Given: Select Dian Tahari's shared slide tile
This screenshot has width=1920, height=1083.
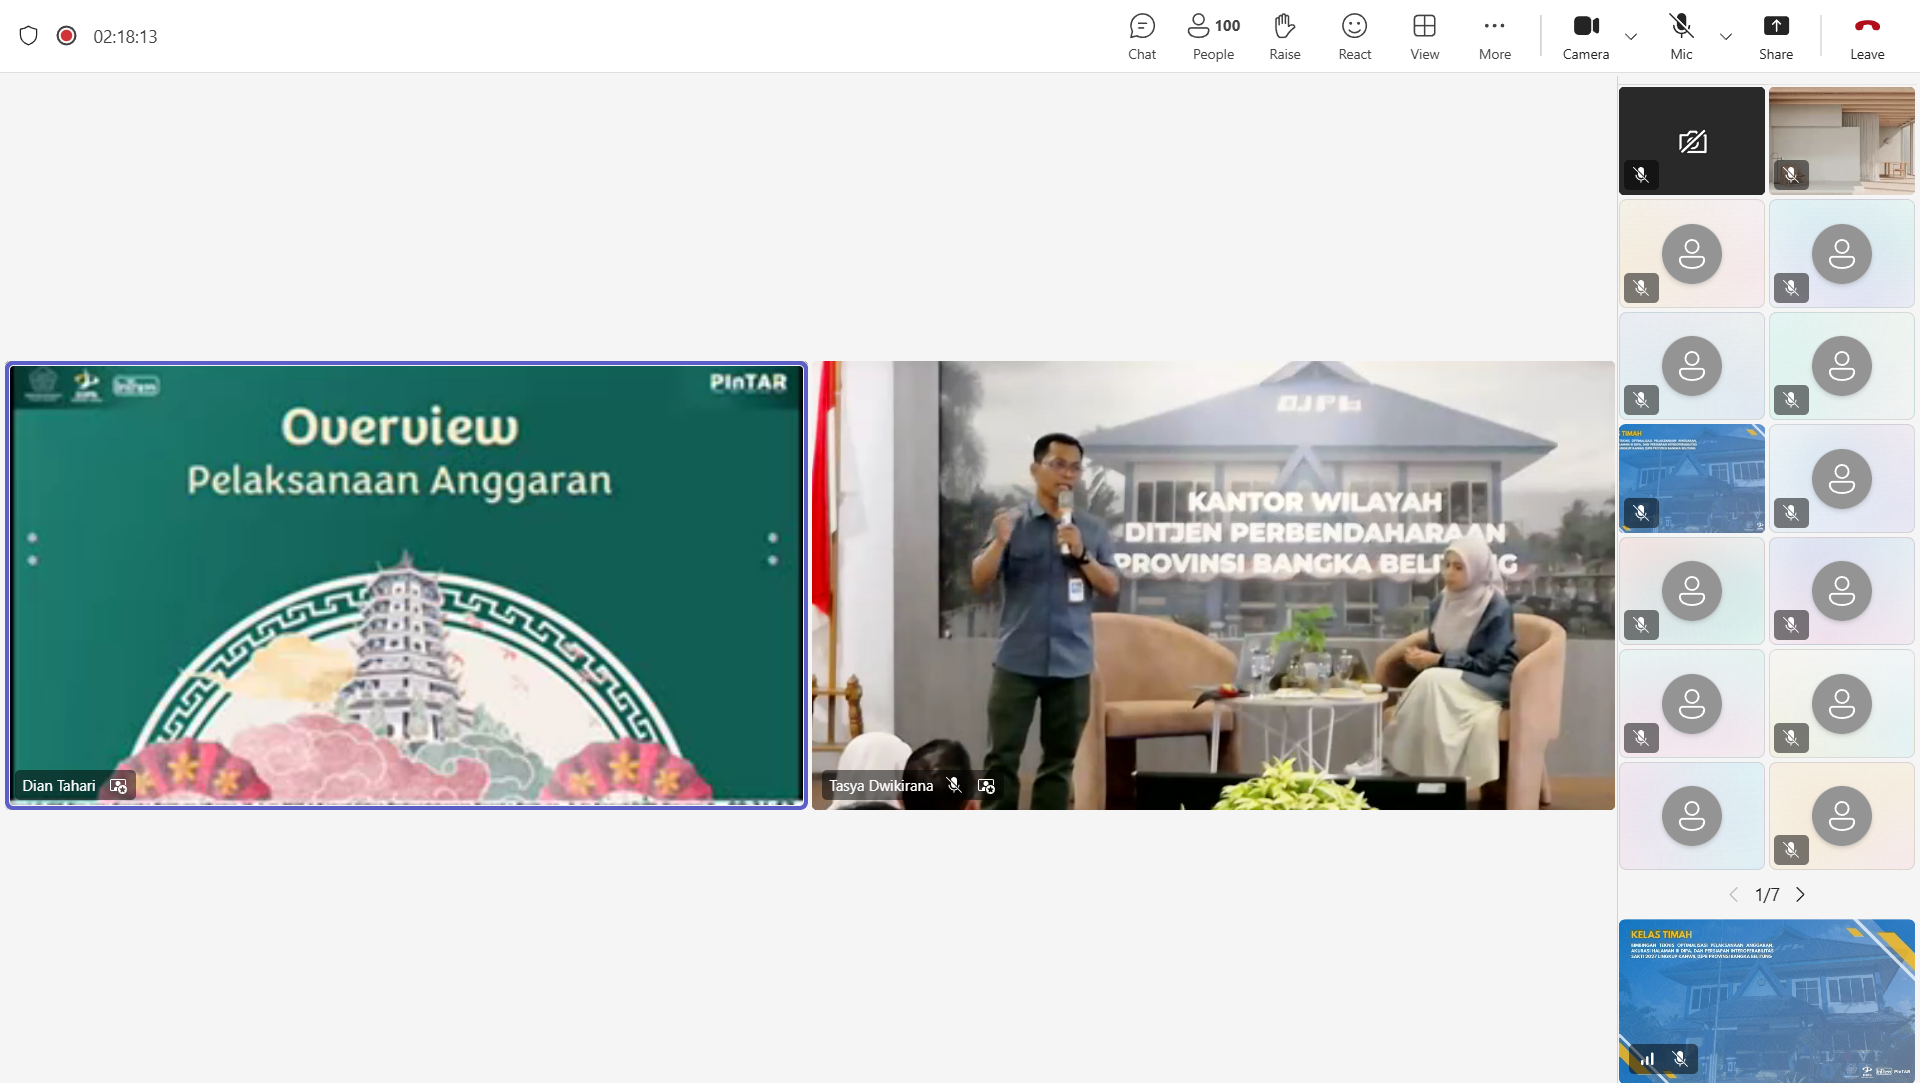Looking at the screenshot, I should [x=406, y=585].
